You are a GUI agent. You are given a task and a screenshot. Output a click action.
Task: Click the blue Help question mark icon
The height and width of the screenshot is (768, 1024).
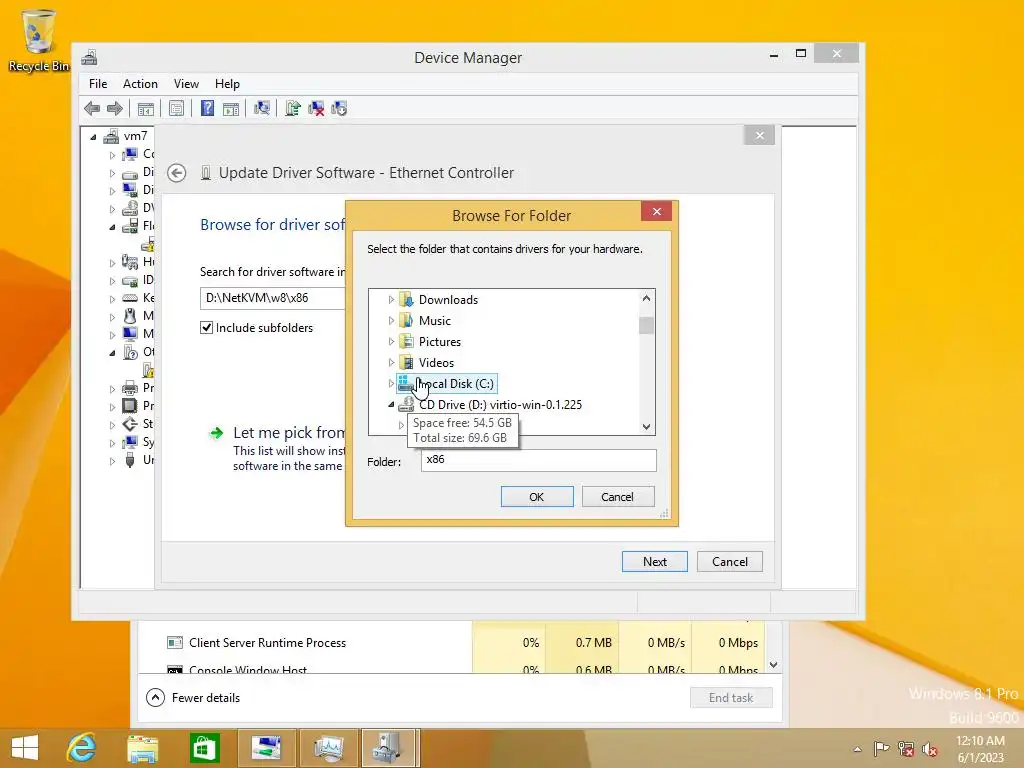tap(207, 108)
